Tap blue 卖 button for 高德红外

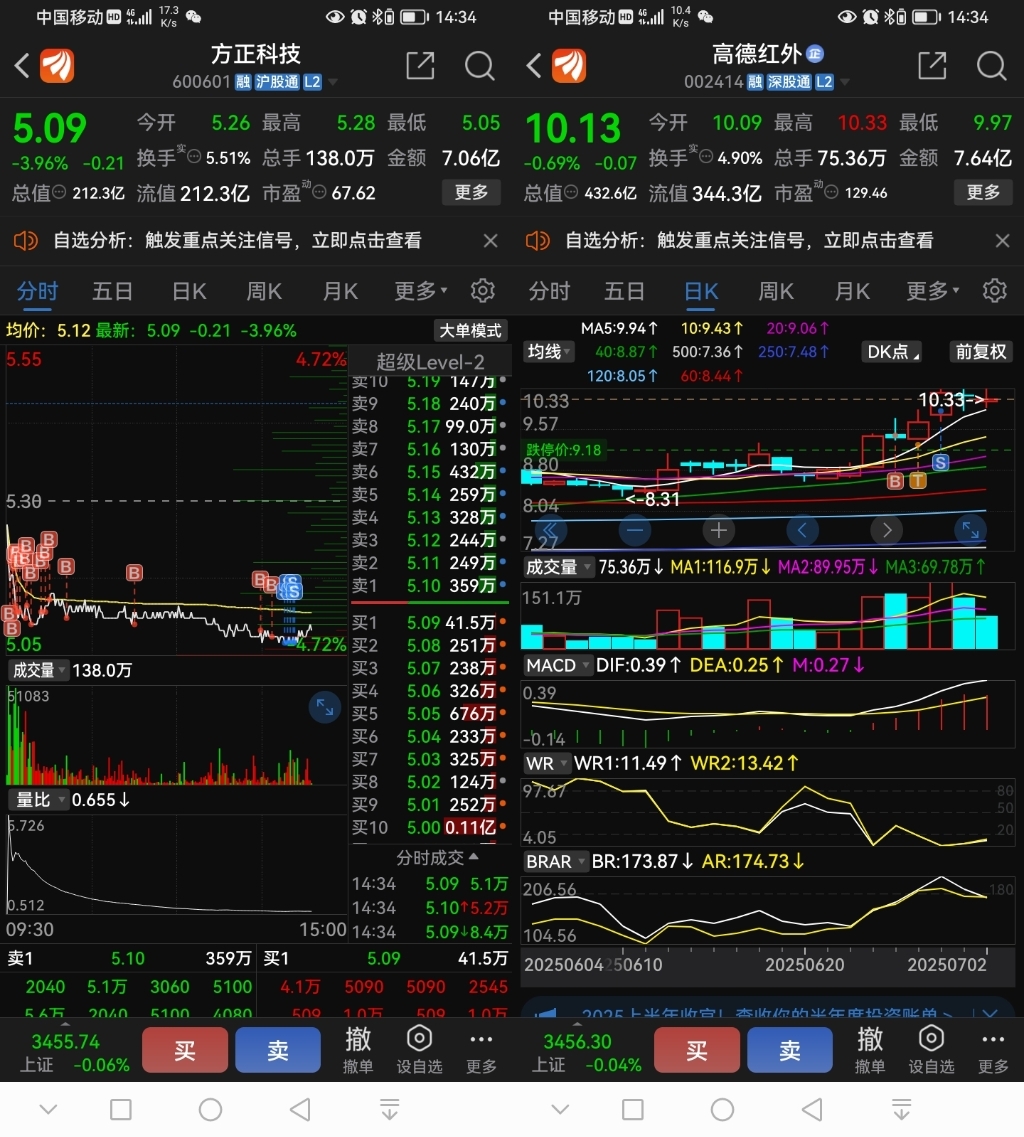click(x=790, y=1049)
